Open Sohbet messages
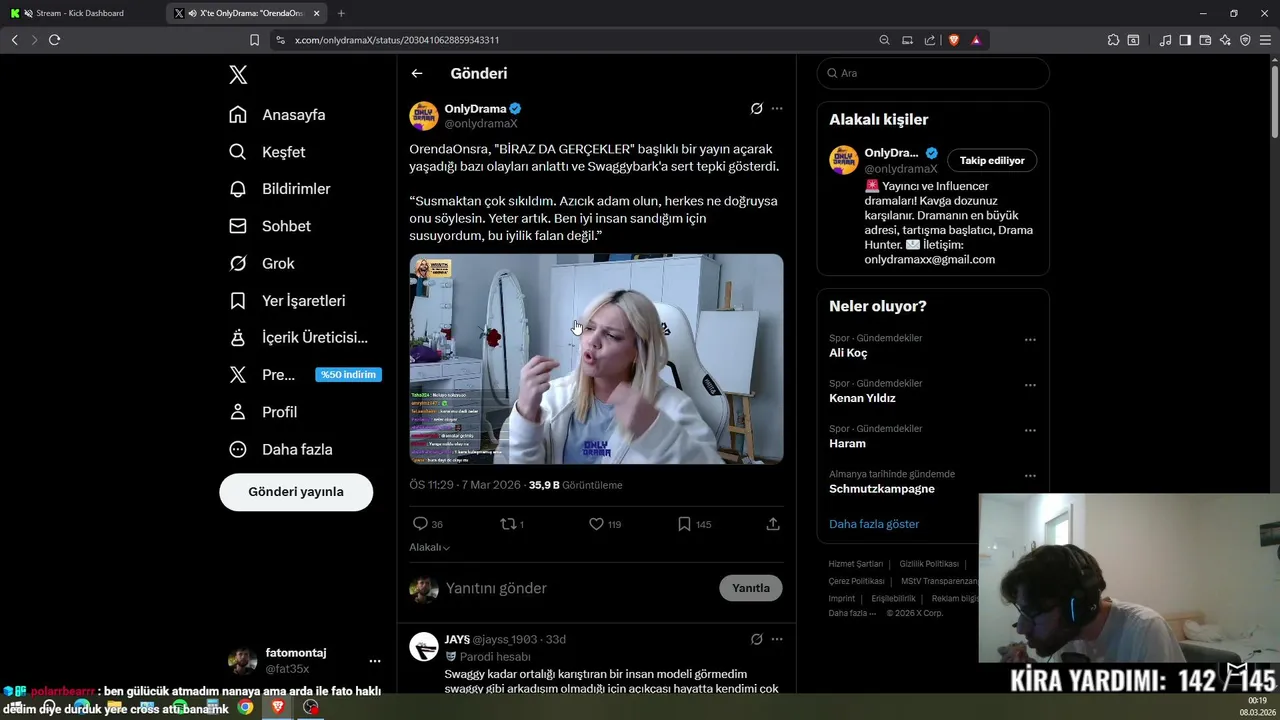This screenshot has width=1280, height=720. pyautogui.click(x=269, y=226)
